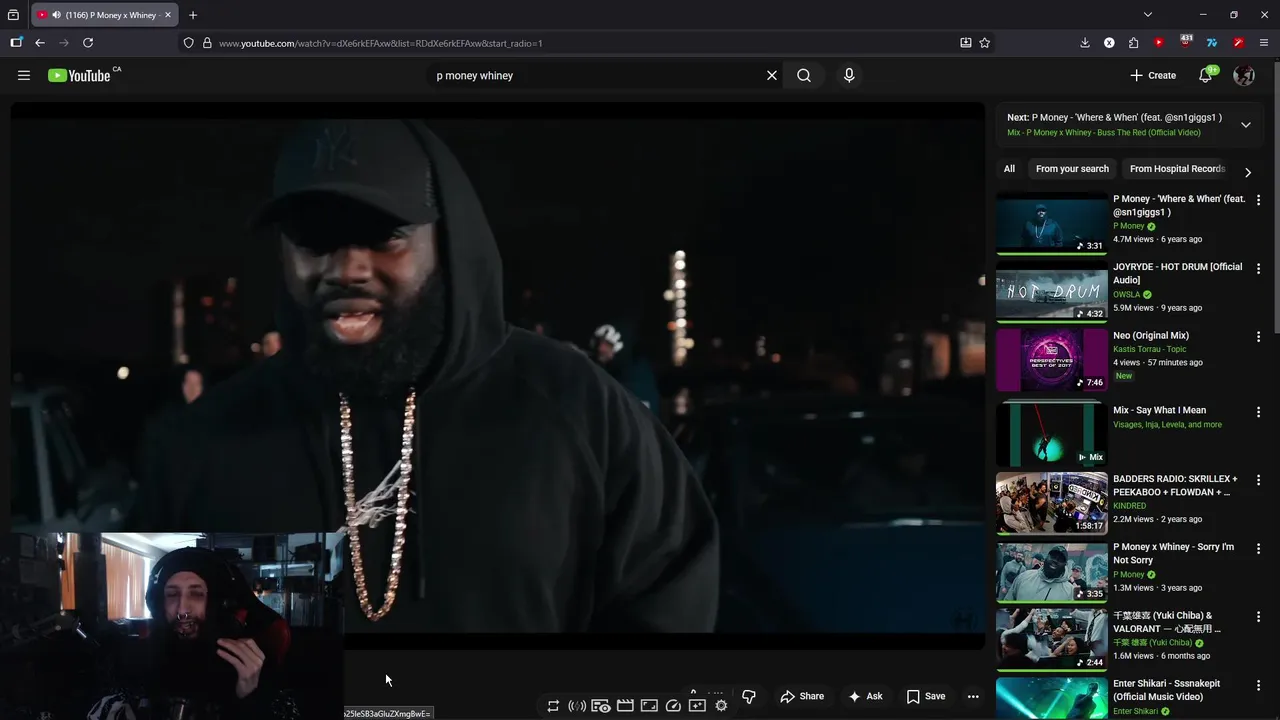Save the video to playlist
Image resolution: width=1280 pixels, height=720 pixels.
coord(925,696)
